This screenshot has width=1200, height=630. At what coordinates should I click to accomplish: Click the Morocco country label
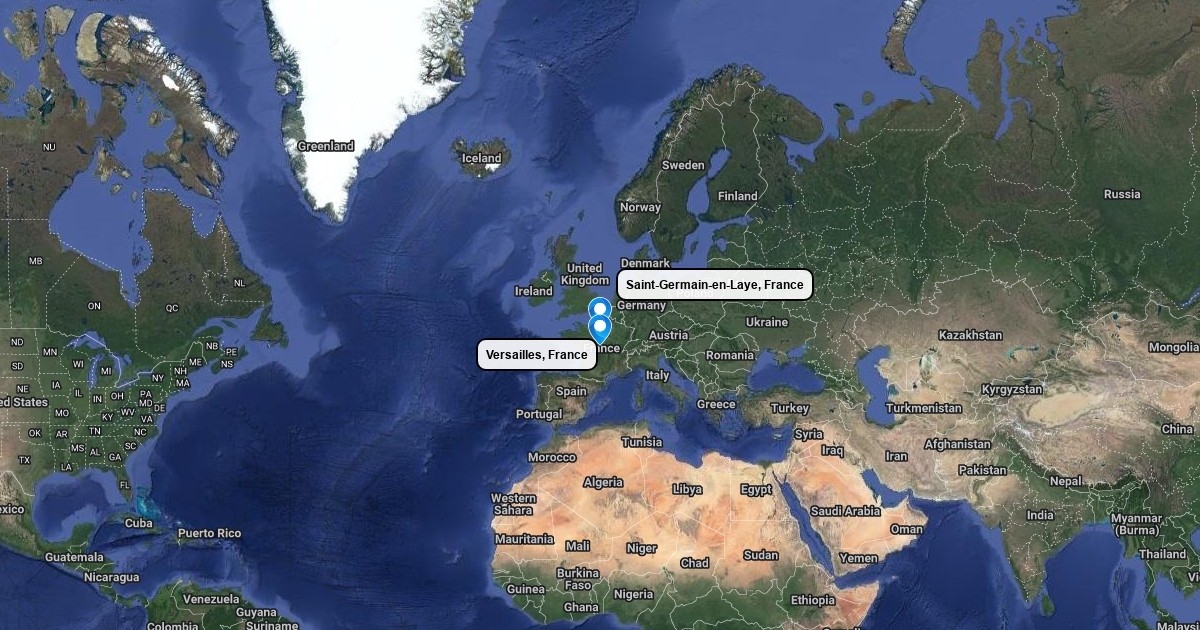[552, 457]
